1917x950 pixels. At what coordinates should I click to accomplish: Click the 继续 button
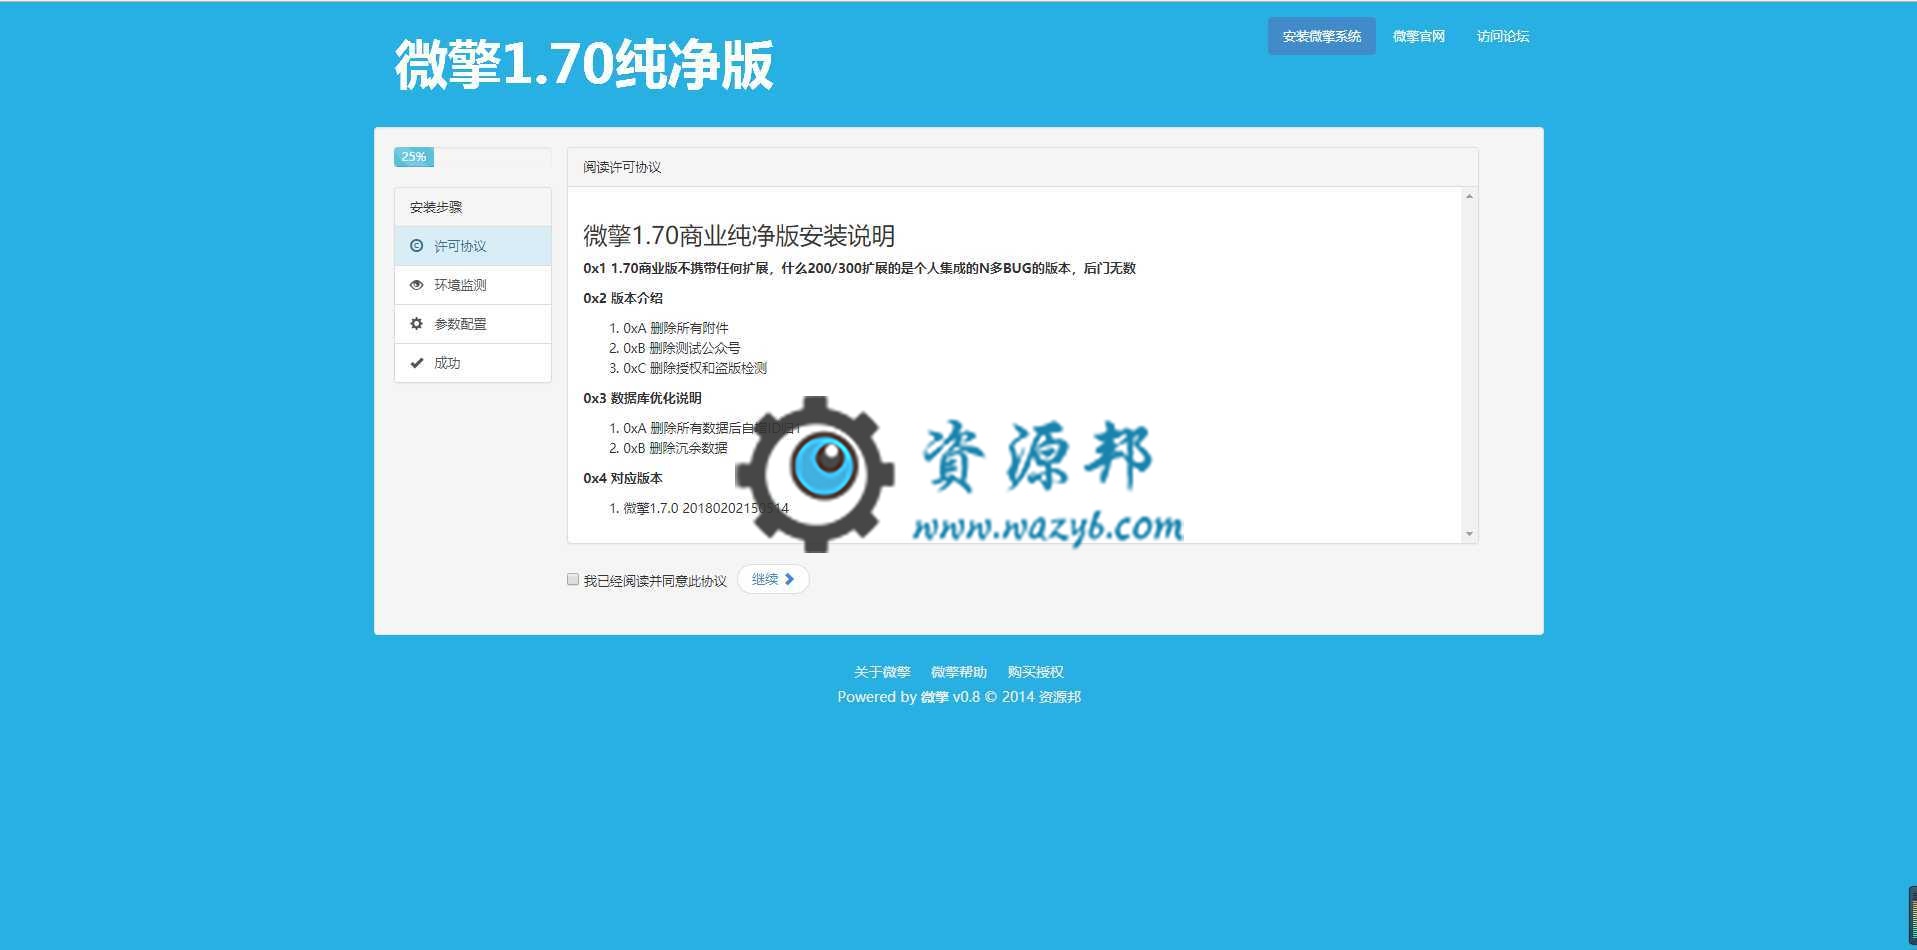pyautogui.click(x=773, y=579)
